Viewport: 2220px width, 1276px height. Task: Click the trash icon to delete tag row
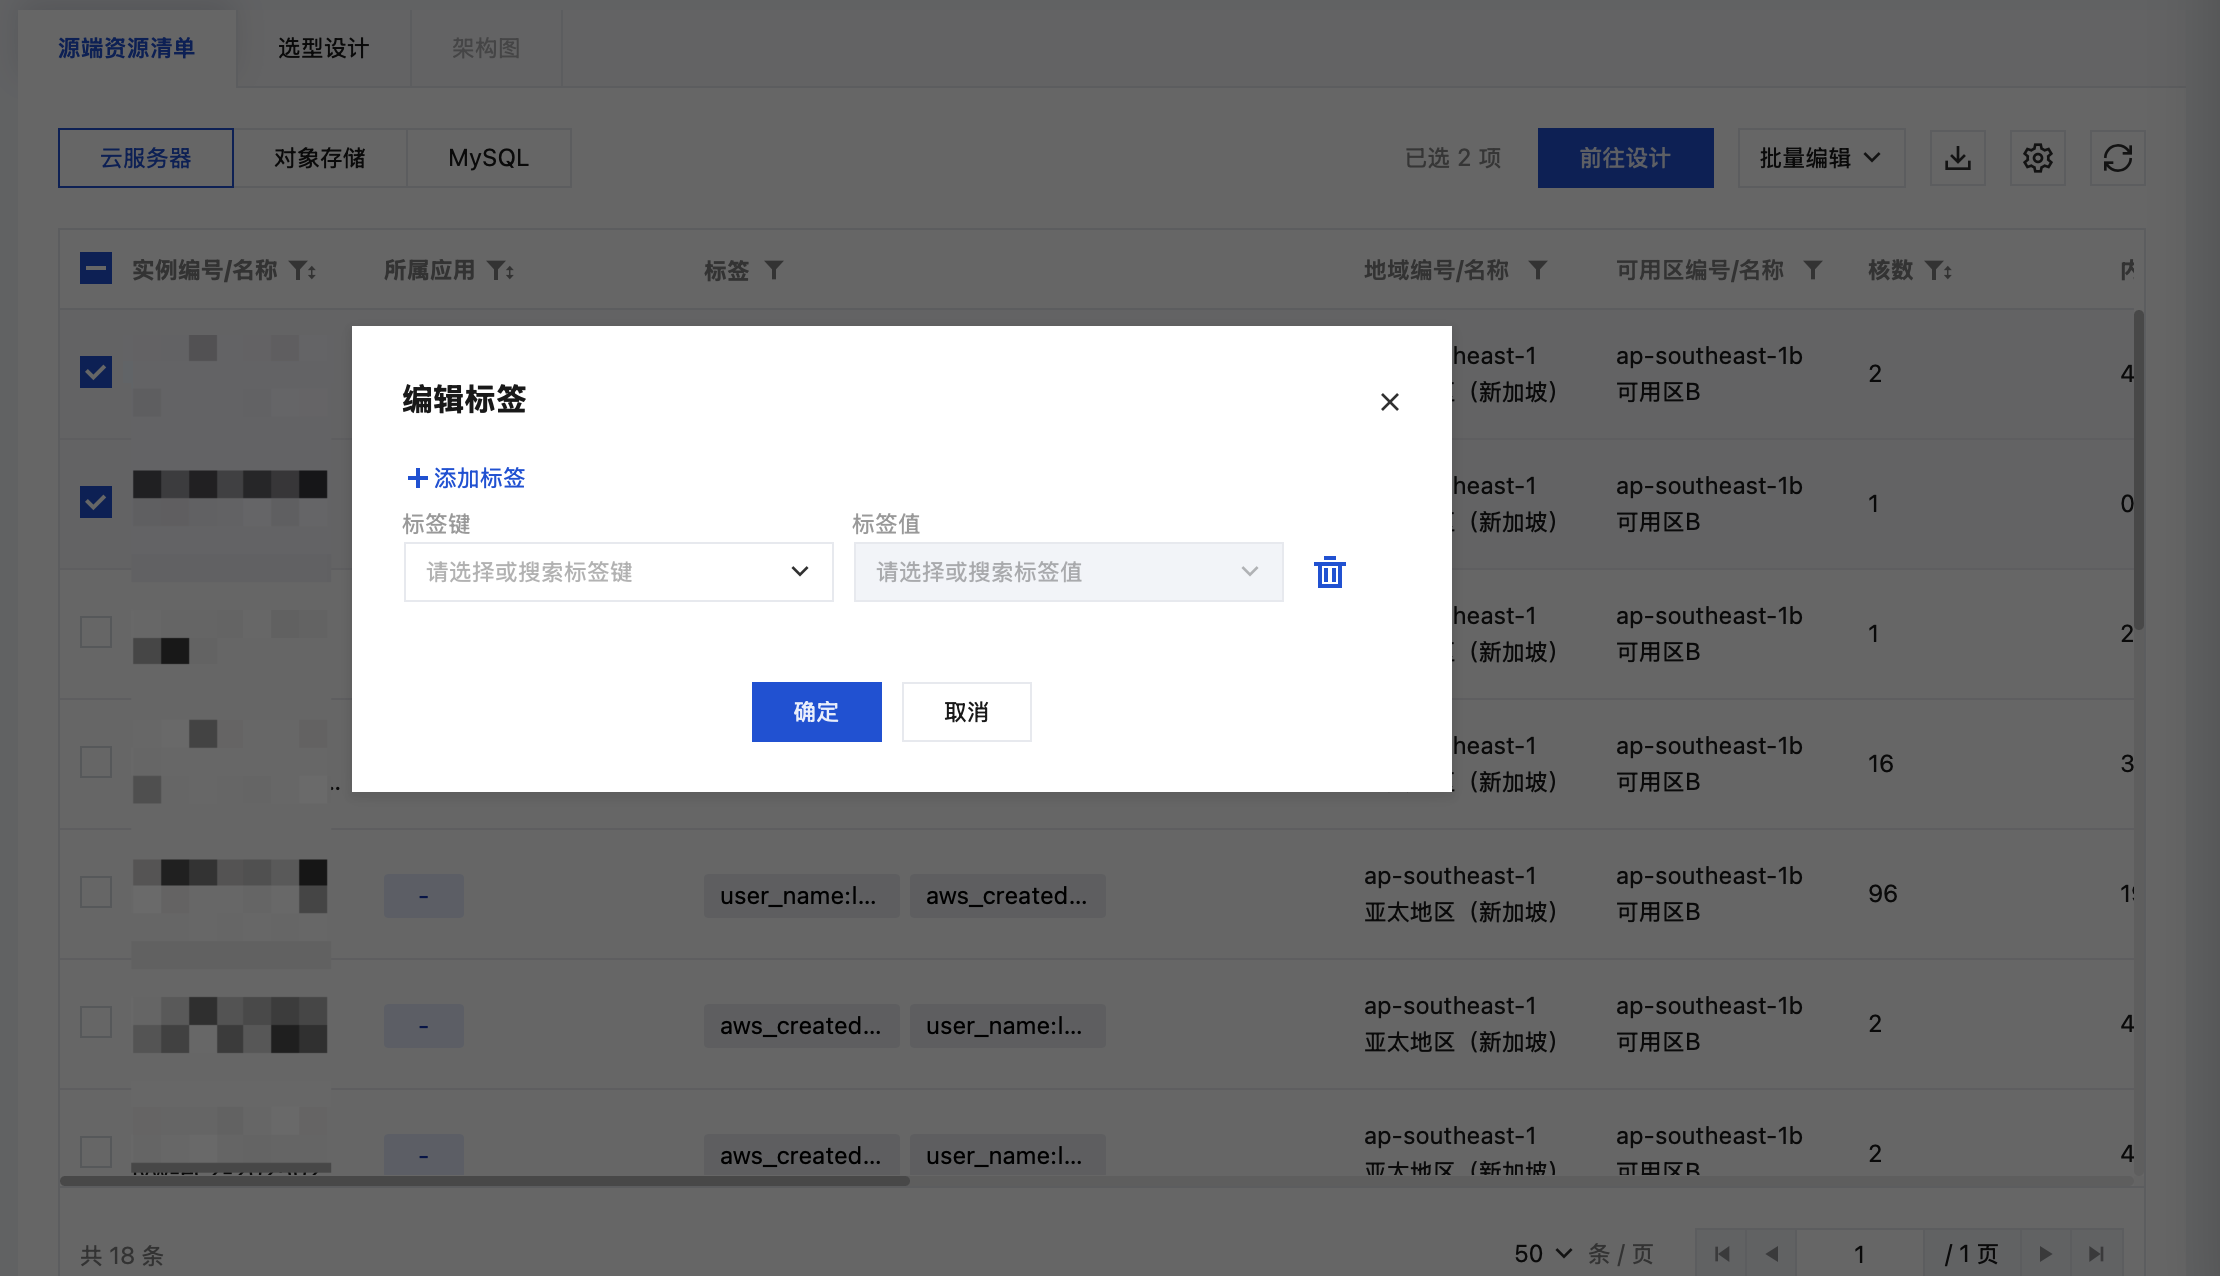click(x=1329, y=572)
